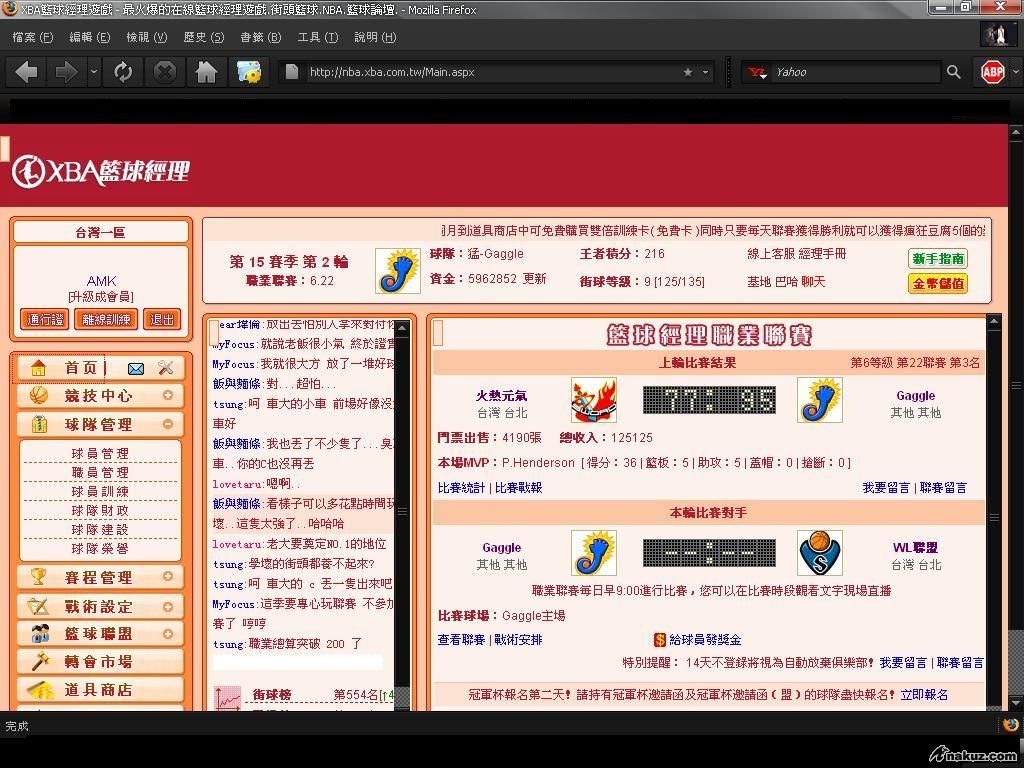Screen dimensions: 1024x768
Task: Click the 立即報名 link
Action: [x=924, y=694]
